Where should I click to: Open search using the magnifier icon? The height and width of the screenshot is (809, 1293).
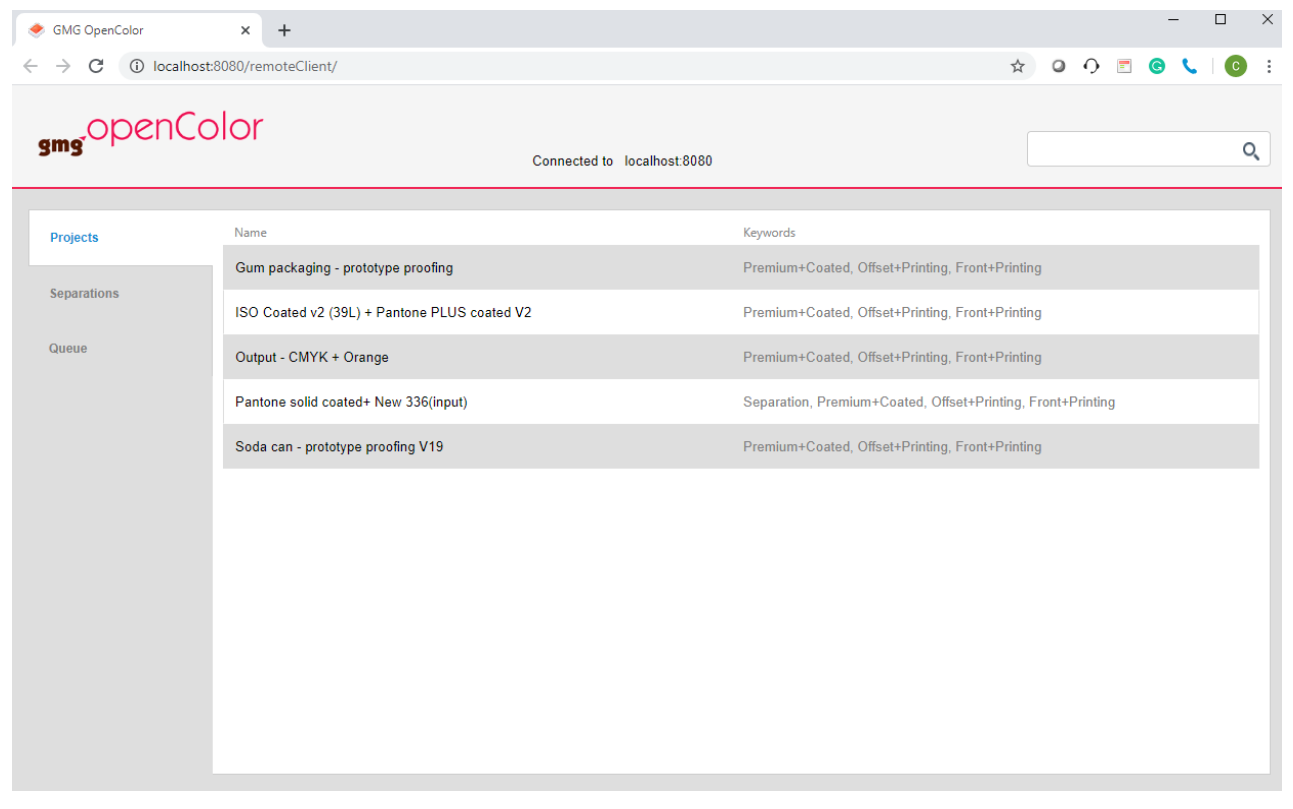1250,150
